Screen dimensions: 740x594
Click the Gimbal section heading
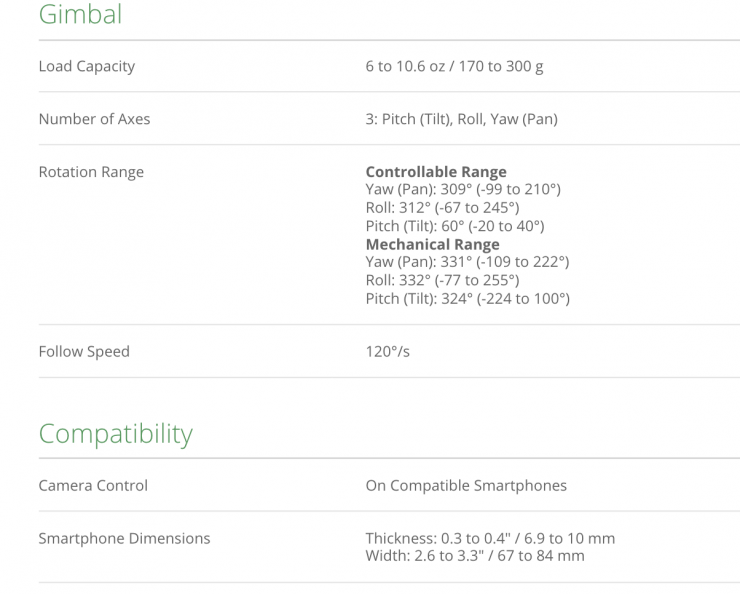click(x=80, y=15)
